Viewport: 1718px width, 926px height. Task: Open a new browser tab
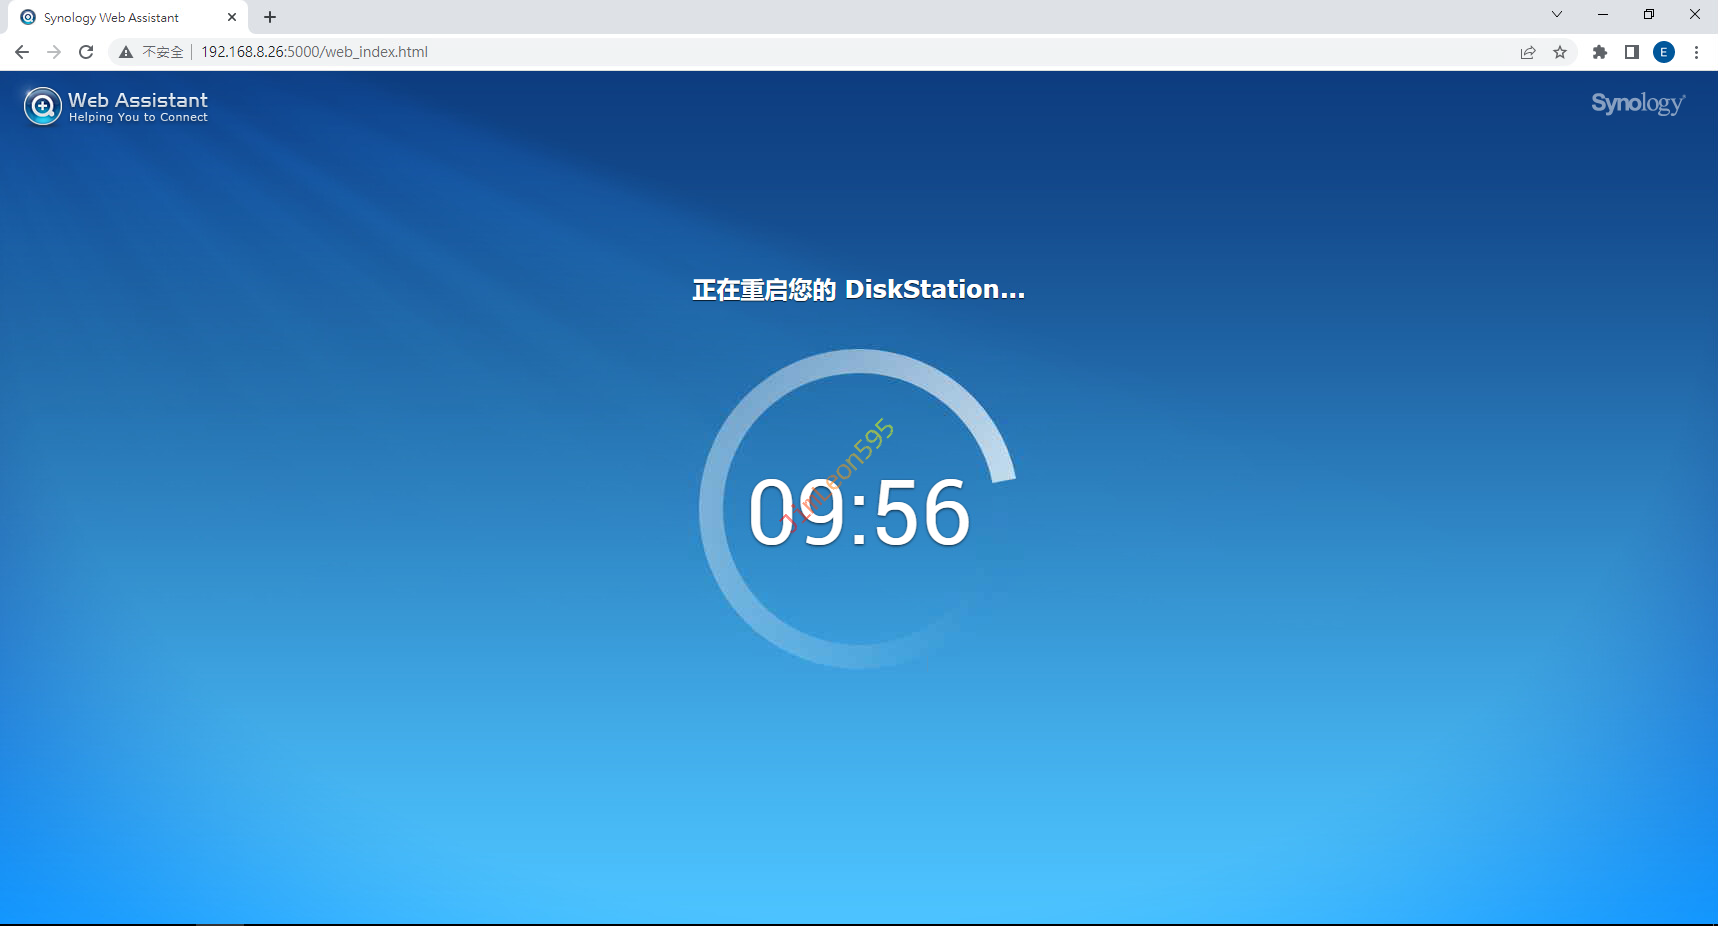tap(270, 17)
